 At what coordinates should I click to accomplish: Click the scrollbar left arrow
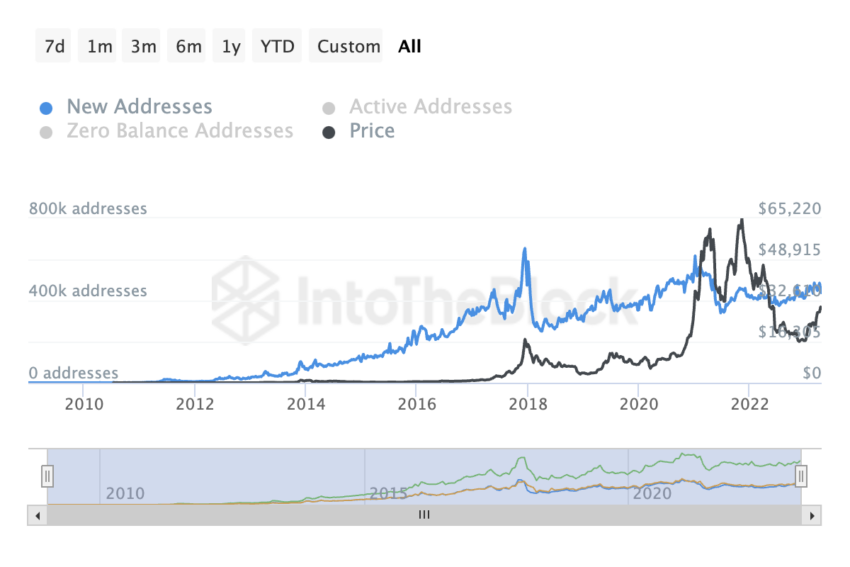[x=37, y=515]
